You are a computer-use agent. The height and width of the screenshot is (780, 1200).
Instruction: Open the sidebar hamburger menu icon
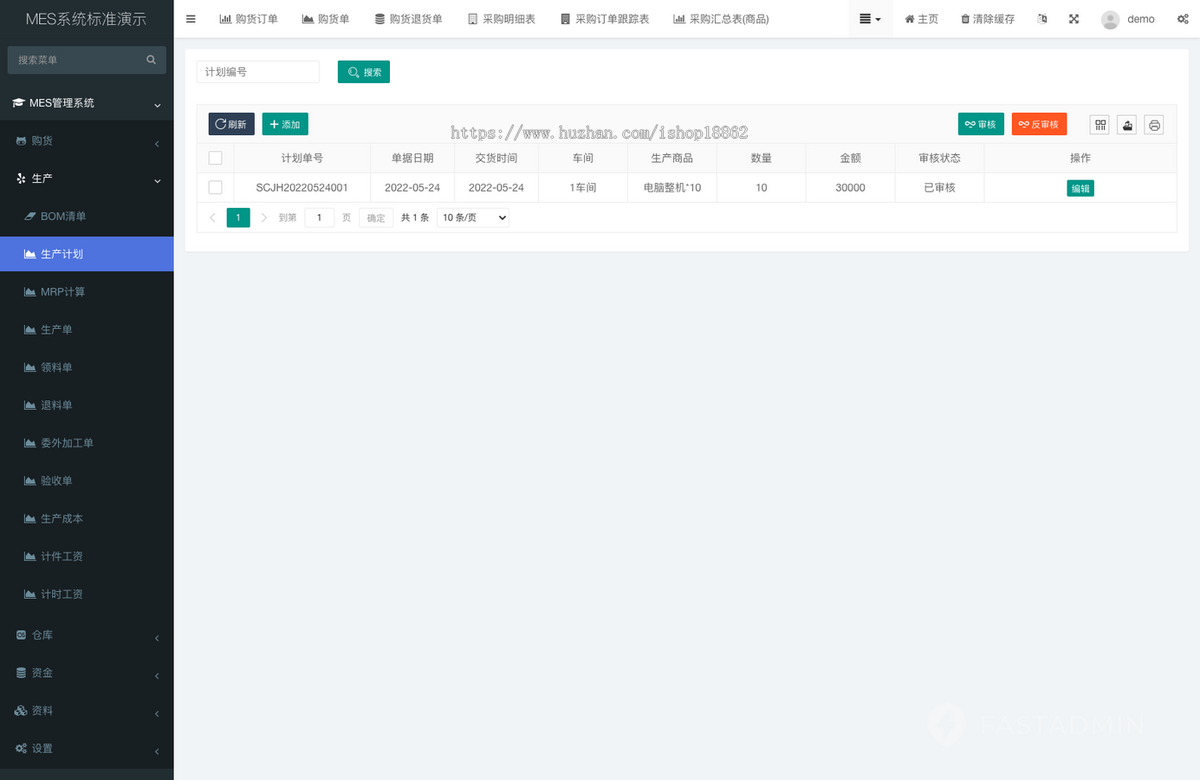(x=191, y=18)
